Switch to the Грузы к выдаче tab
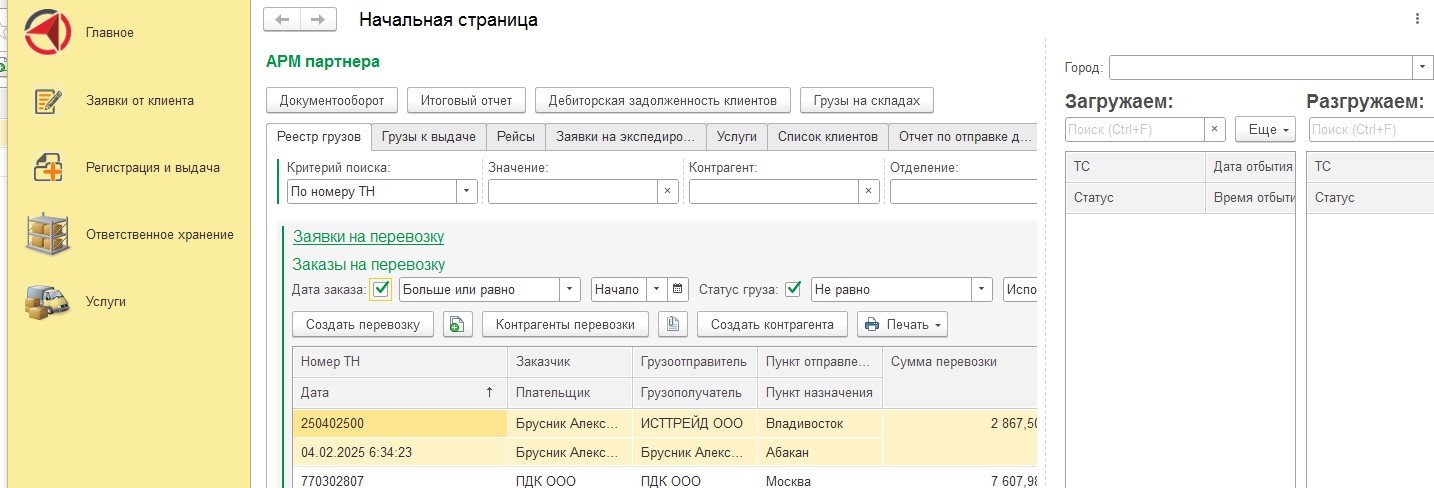This screenshot has width=1434, height=488. pyautogui.click(x=429, y=137)
